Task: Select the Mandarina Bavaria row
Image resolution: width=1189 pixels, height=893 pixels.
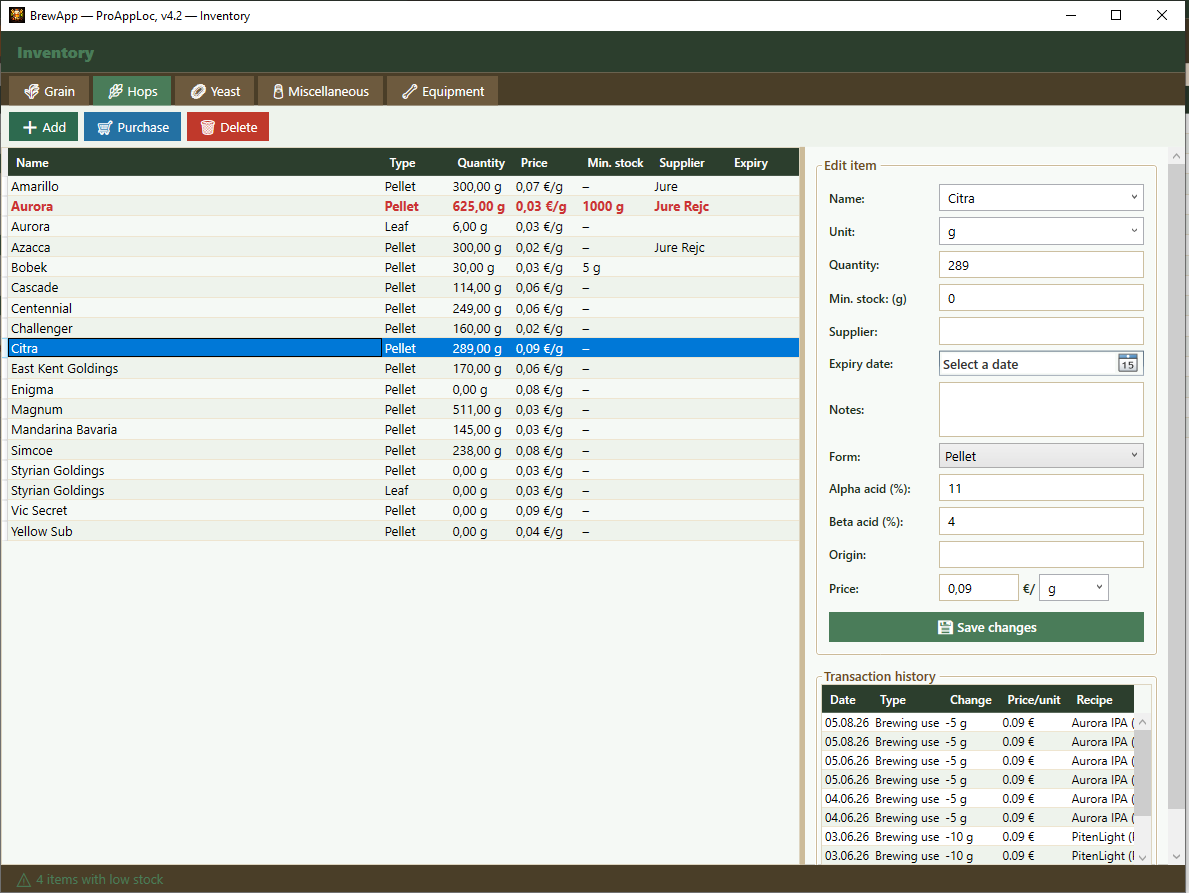Action: point(403,430)
